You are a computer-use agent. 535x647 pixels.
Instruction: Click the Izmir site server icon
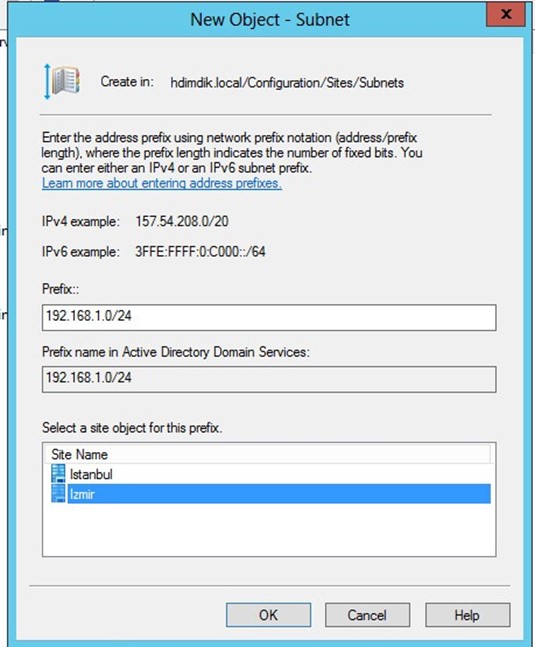[x=58, y=493]
